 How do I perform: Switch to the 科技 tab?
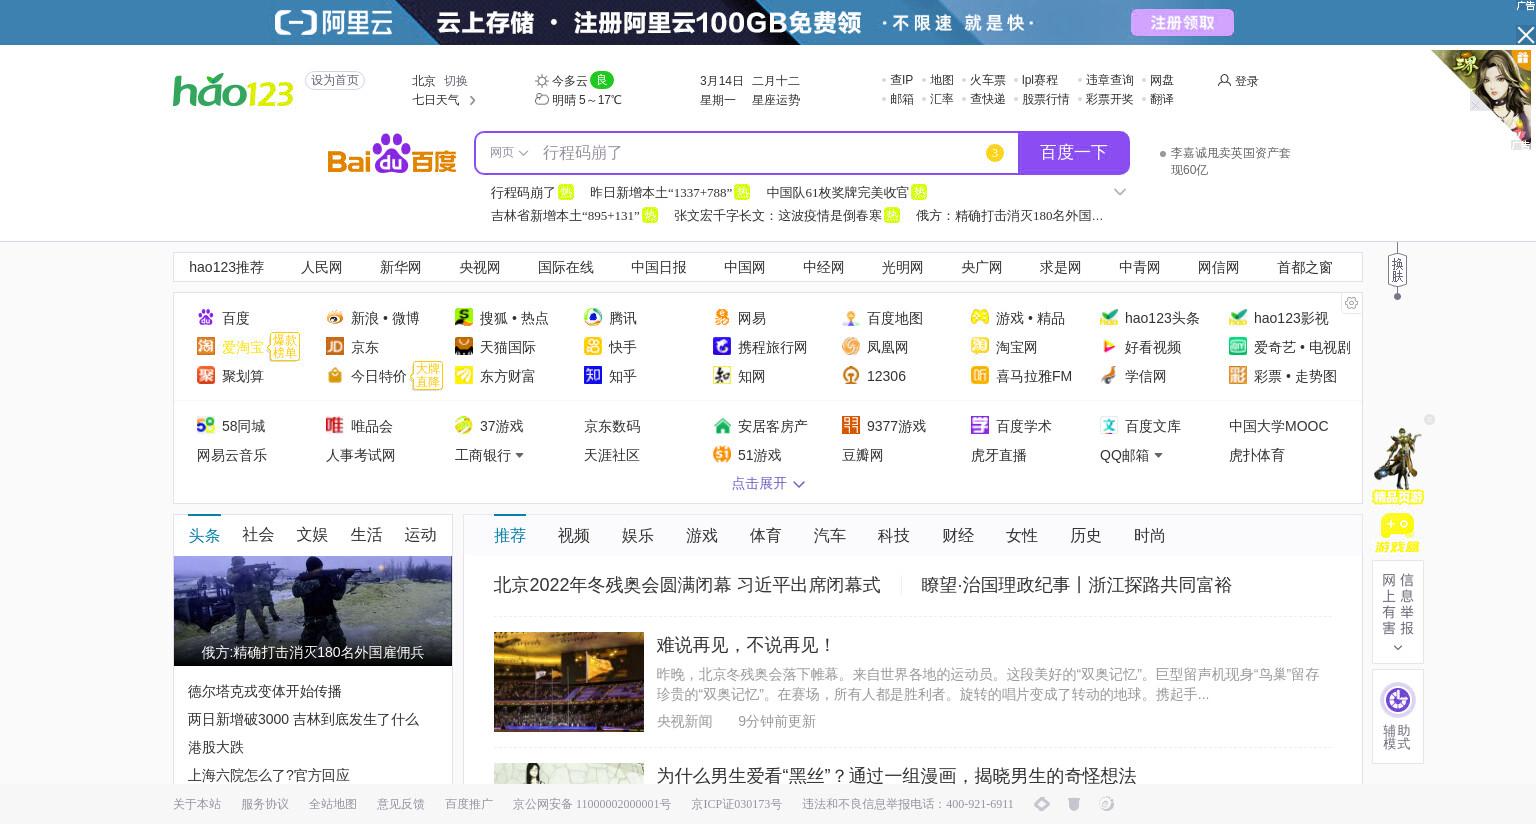(894, 536)
